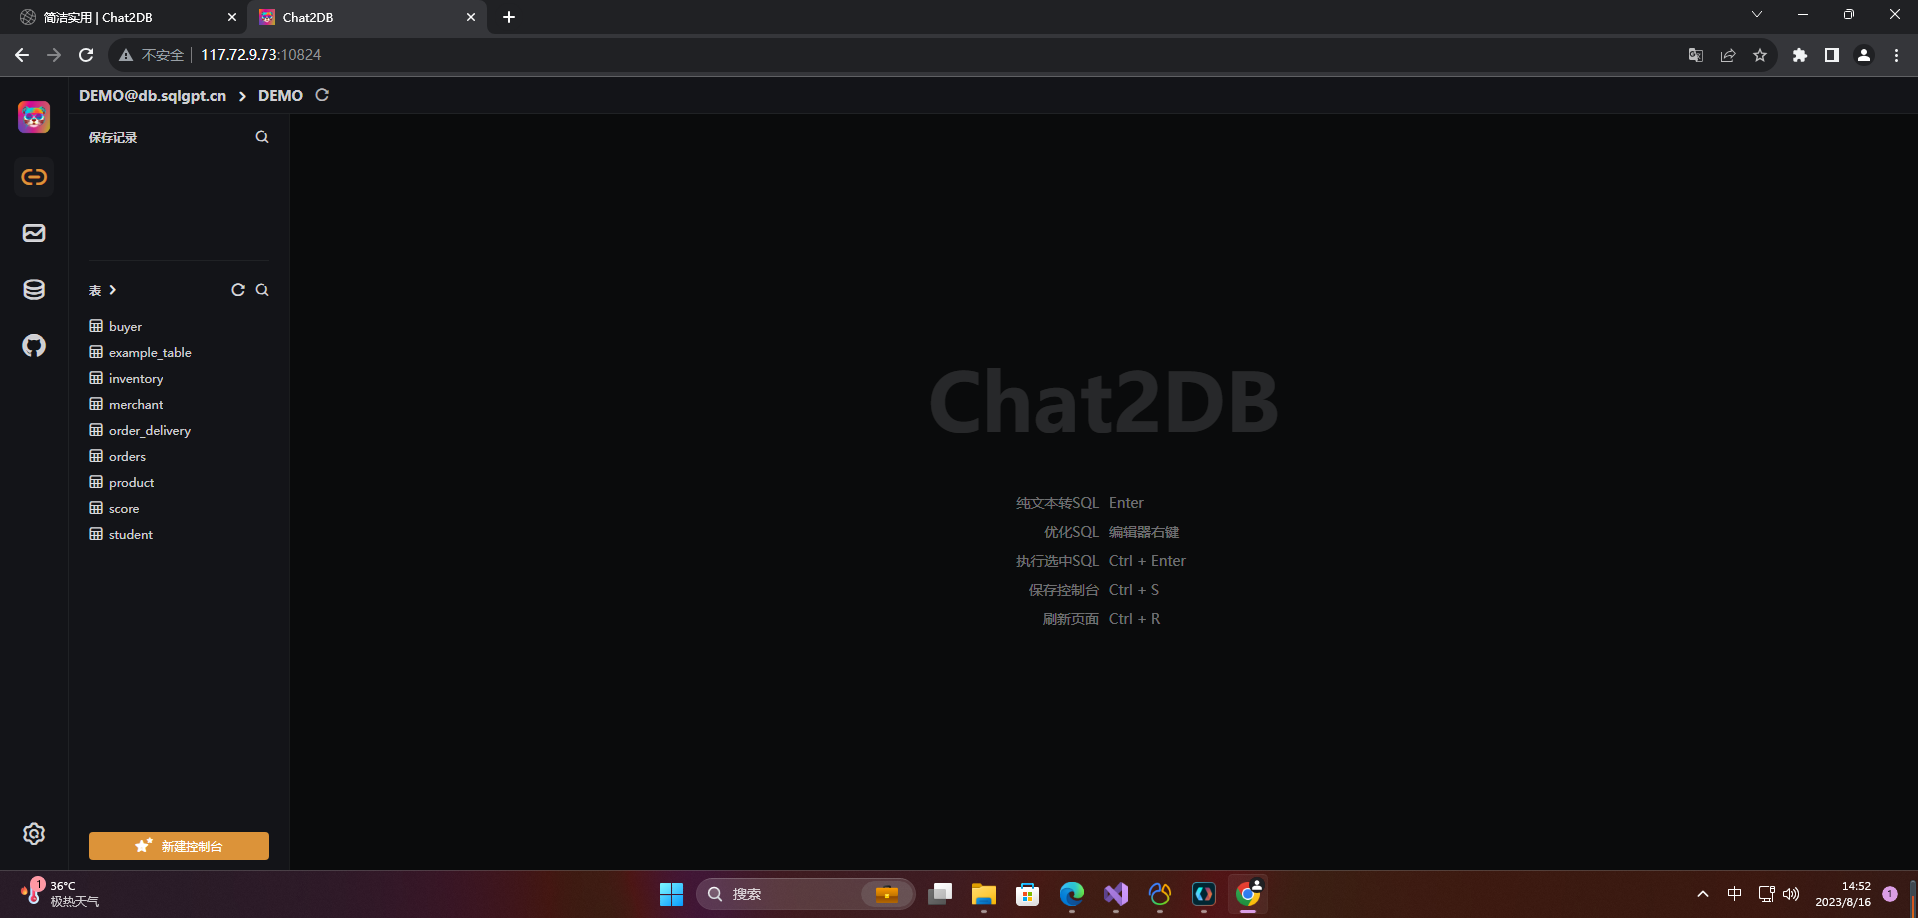Viewport: 1918px width, 918px height.
Task: Open the GitHub icon in sidebar
Action: (x=34, y=345)
